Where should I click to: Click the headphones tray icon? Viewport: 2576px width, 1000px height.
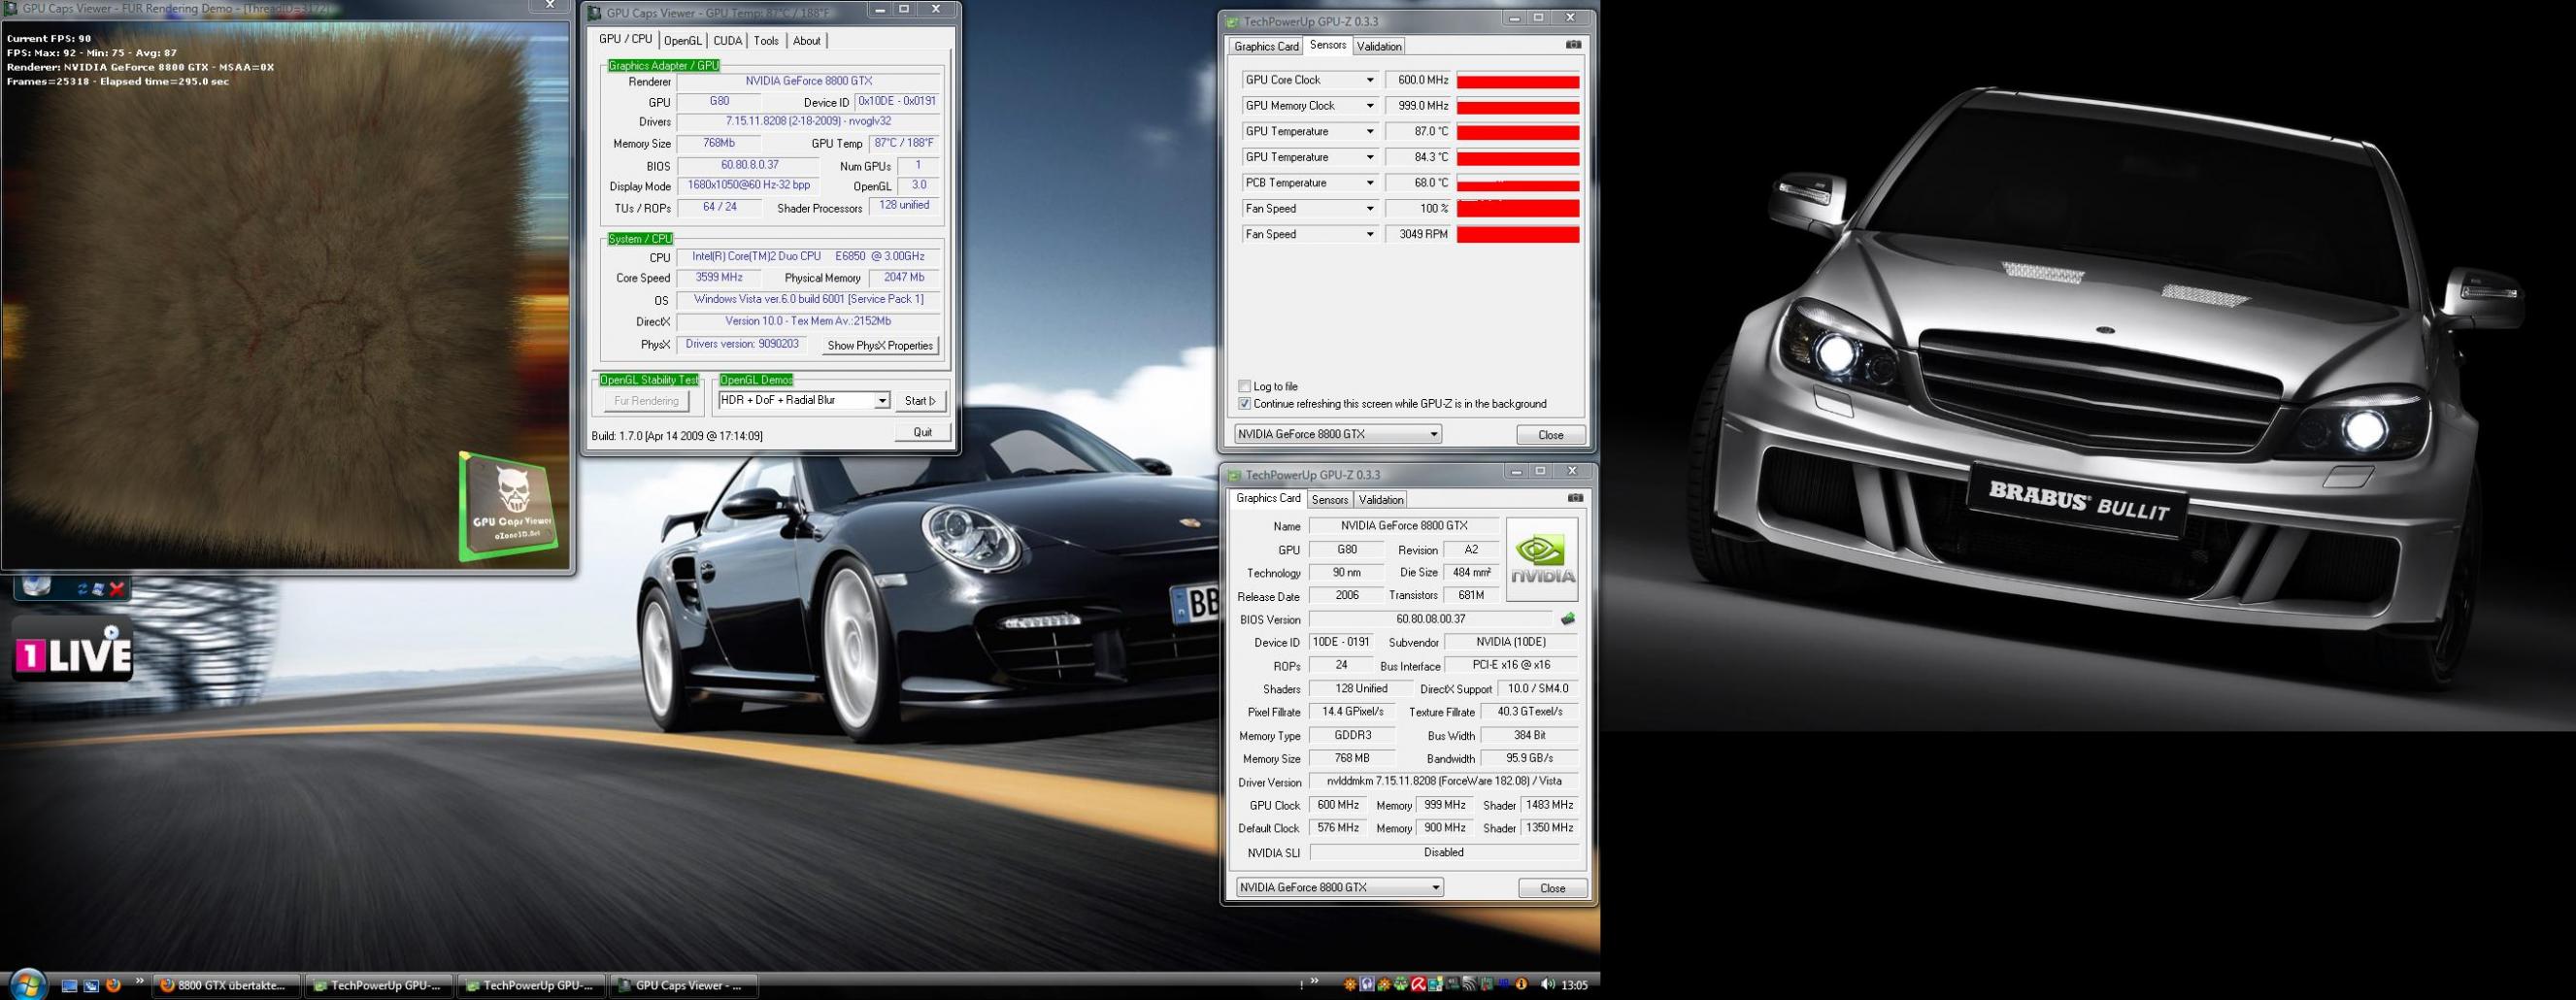1367,985
